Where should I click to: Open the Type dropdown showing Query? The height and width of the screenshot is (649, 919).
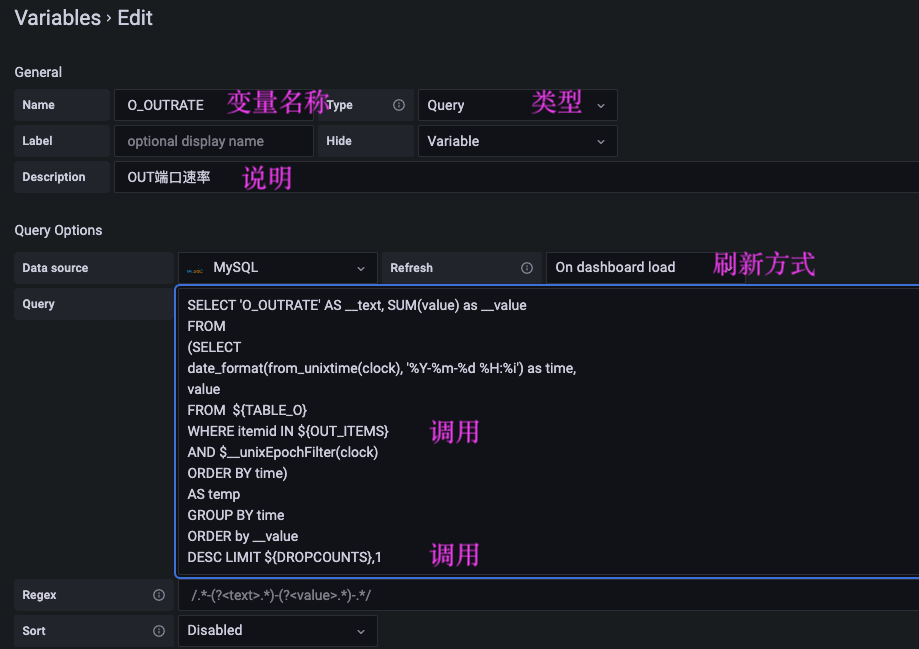(x=518, y=105)
